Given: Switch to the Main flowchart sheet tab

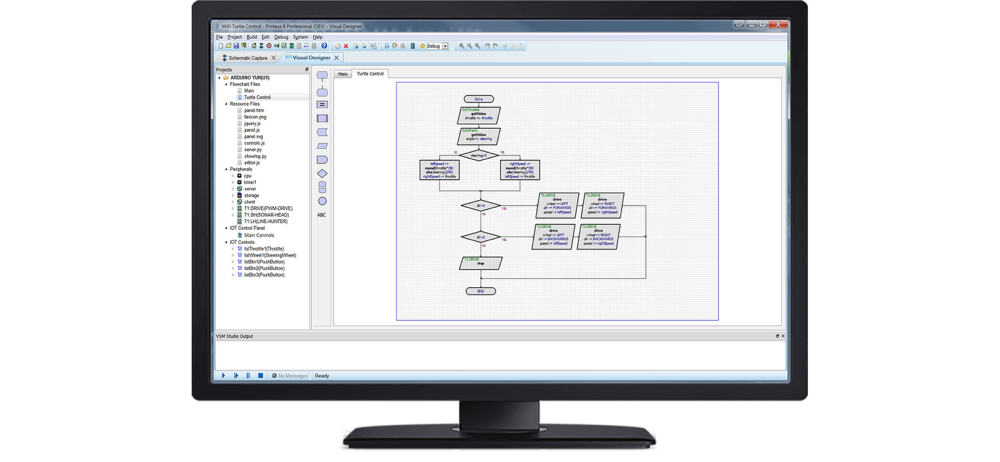Looking at the screenshot, I should pyautogui.click(x=343, y=74).
